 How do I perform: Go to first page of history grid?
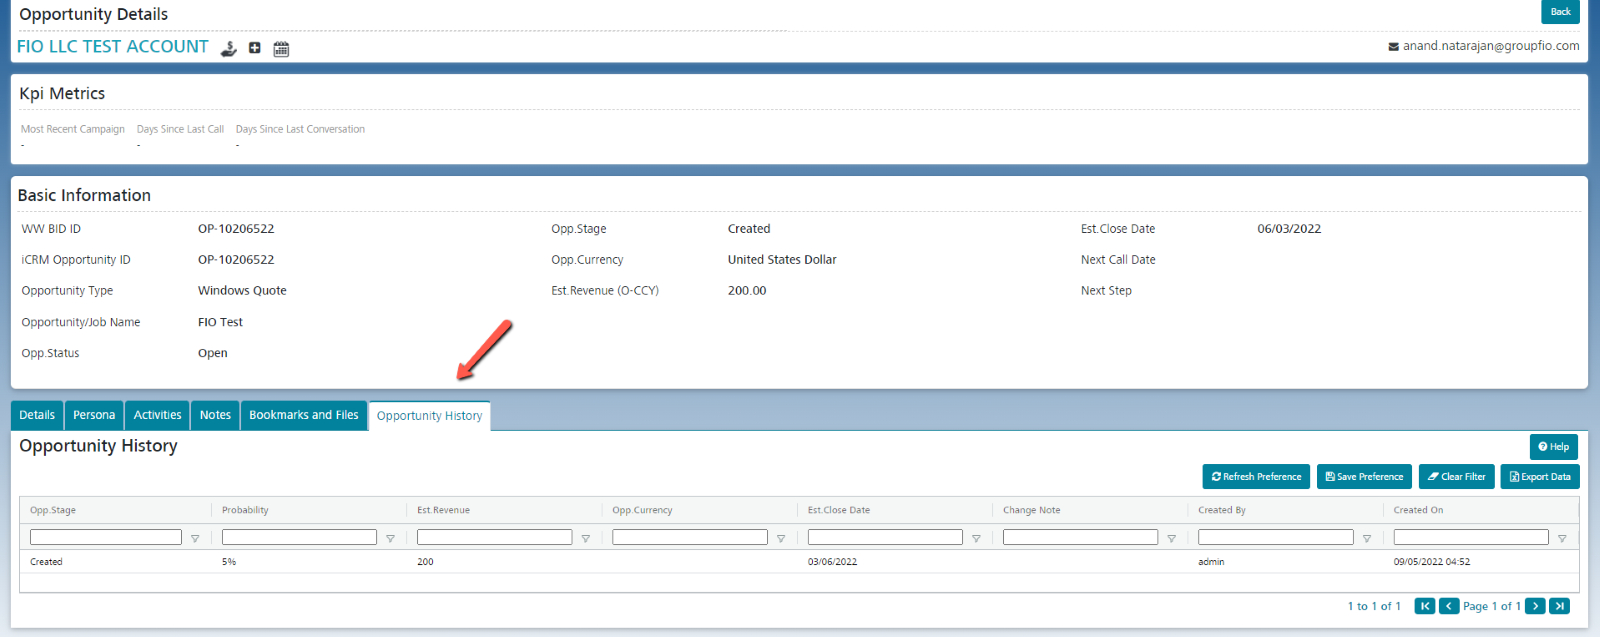click(1425, 606)
